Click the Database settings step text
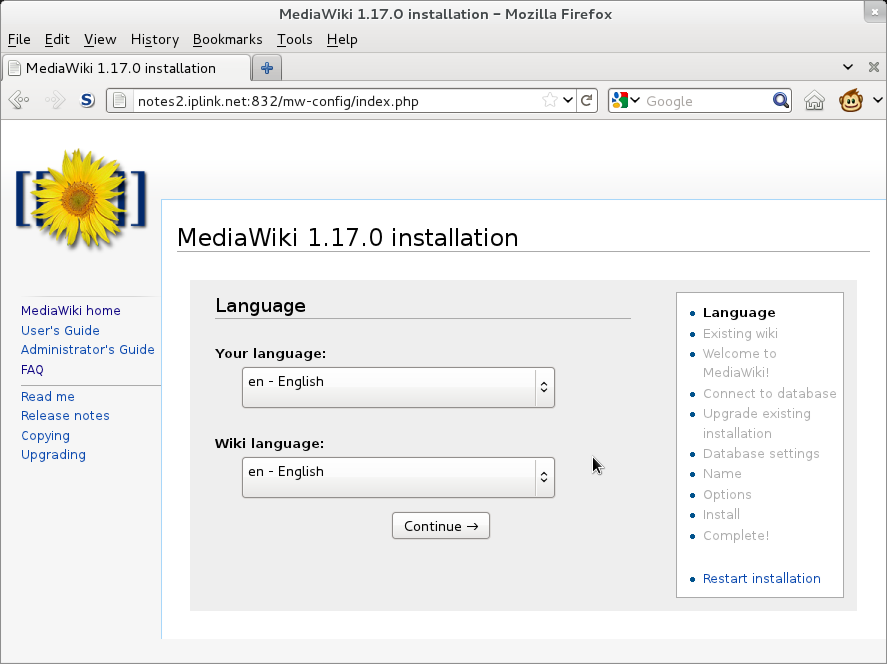 761,454
